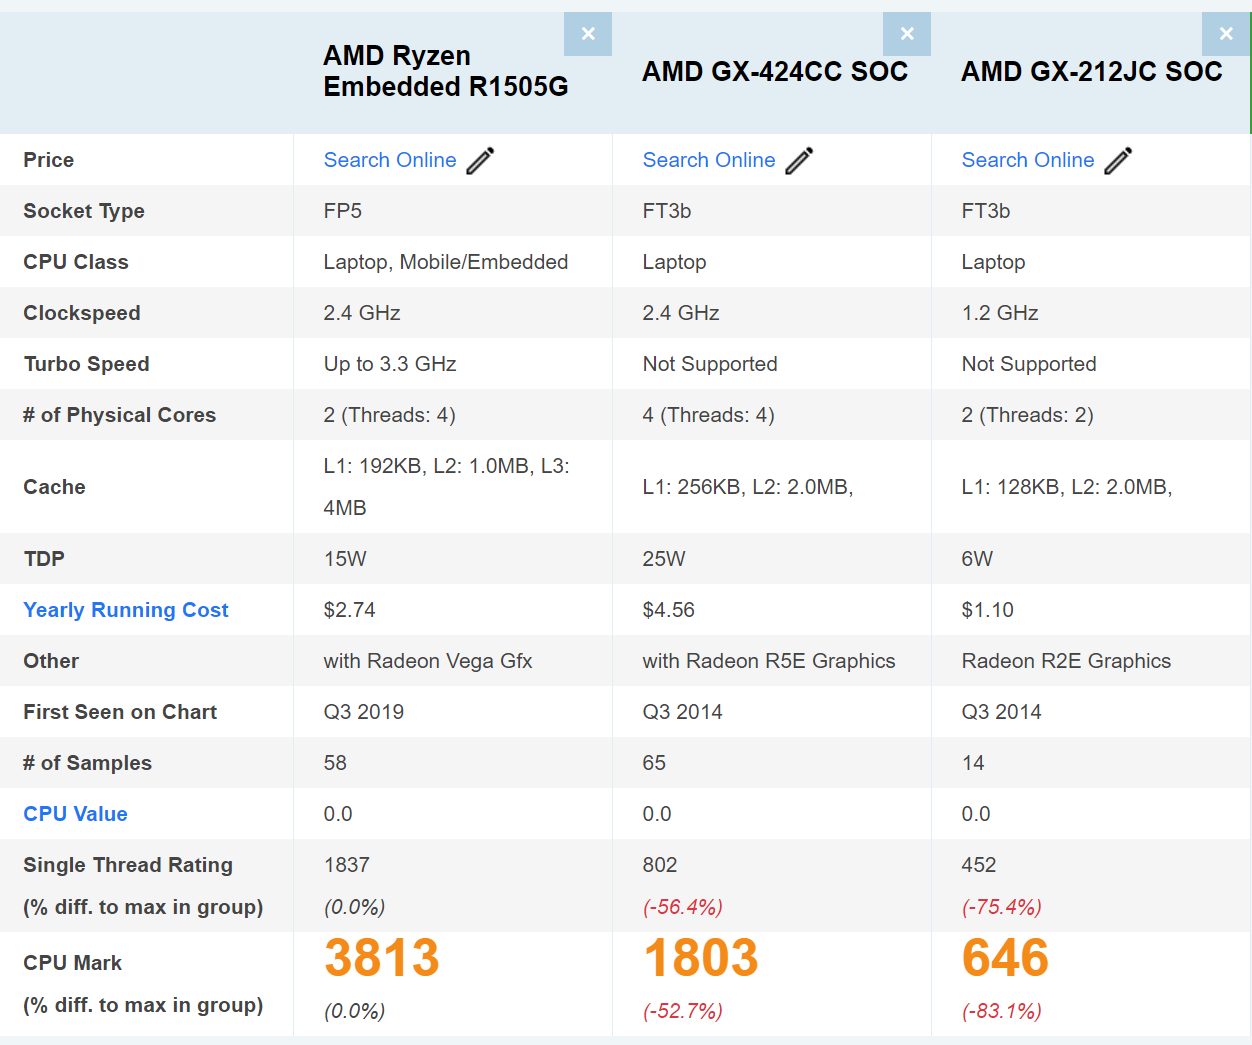This screenshot has height=1045, width=1252.
Task: Click the First Seen on Chart label
Action: click(x=120, y=712)
